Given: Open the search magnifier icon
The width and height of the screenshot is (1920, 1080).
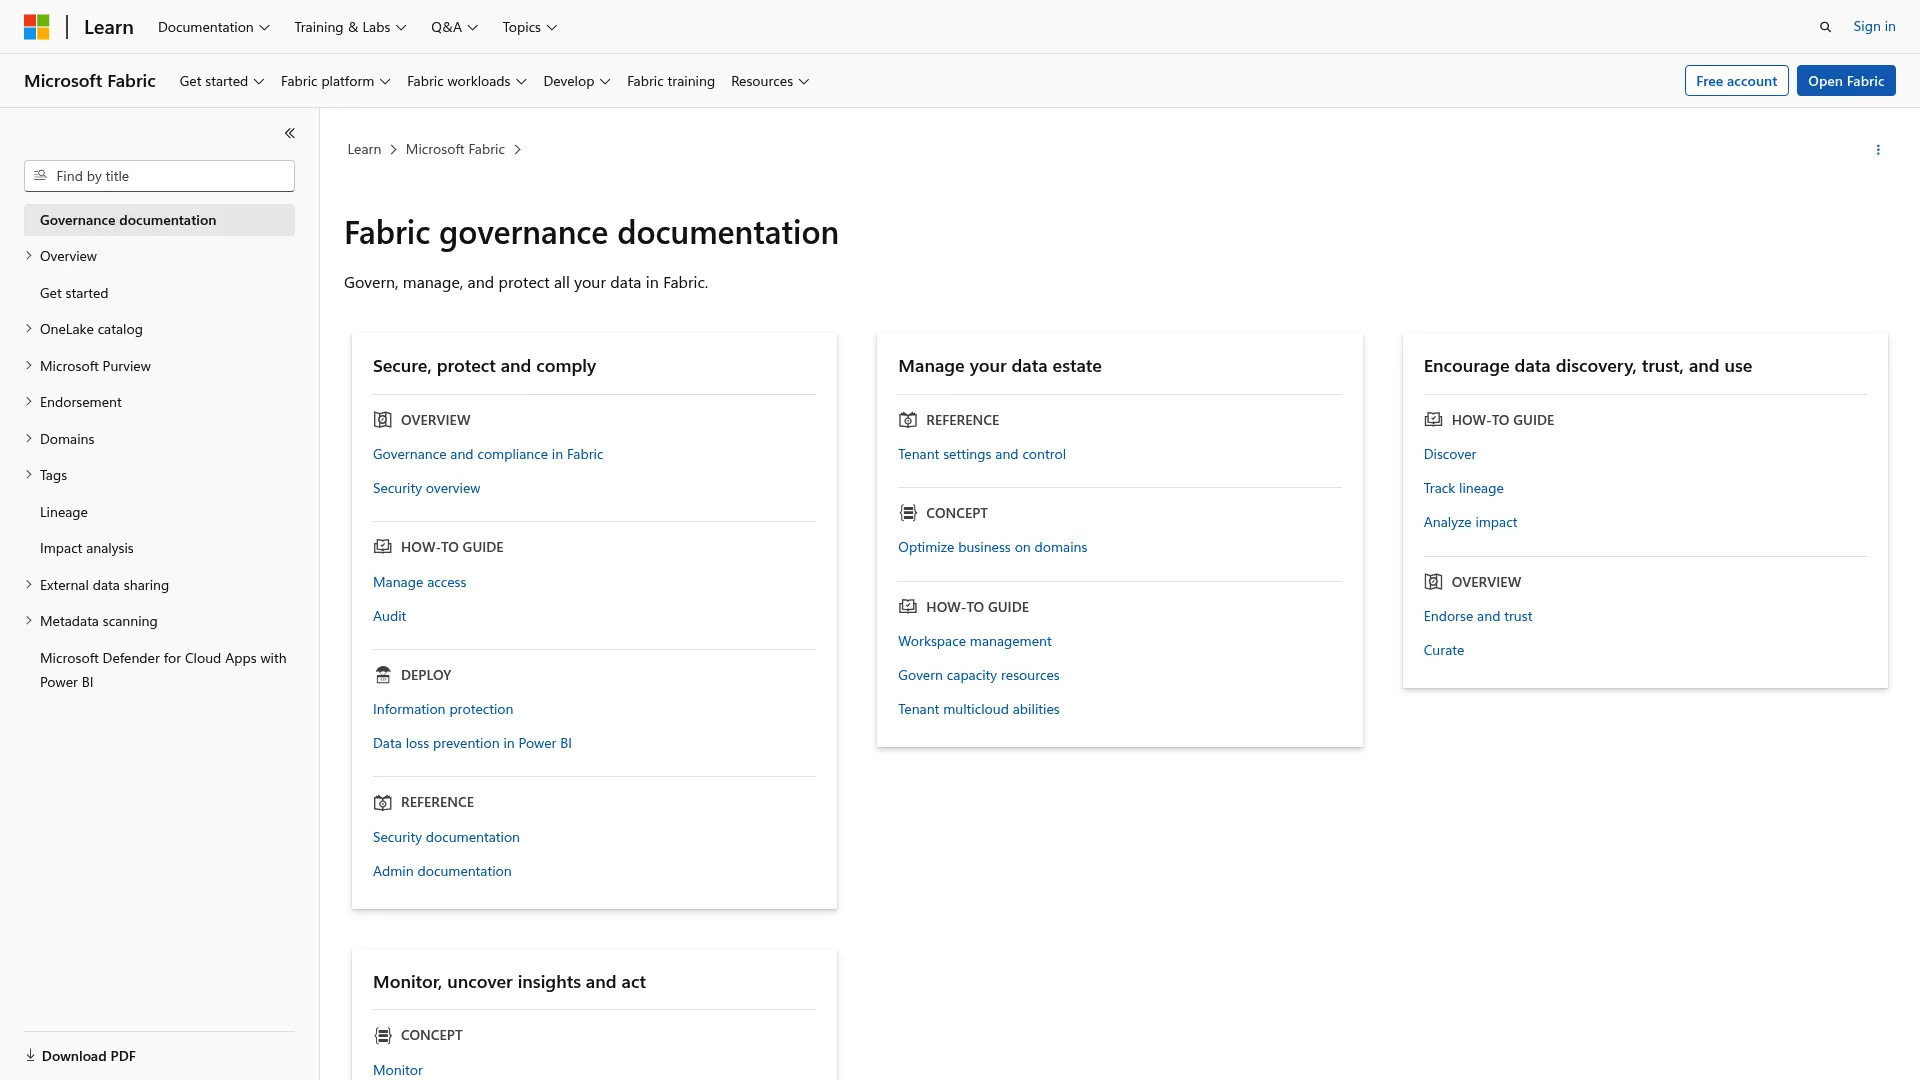Looking at the screenshot, I should click(1825, 27).
